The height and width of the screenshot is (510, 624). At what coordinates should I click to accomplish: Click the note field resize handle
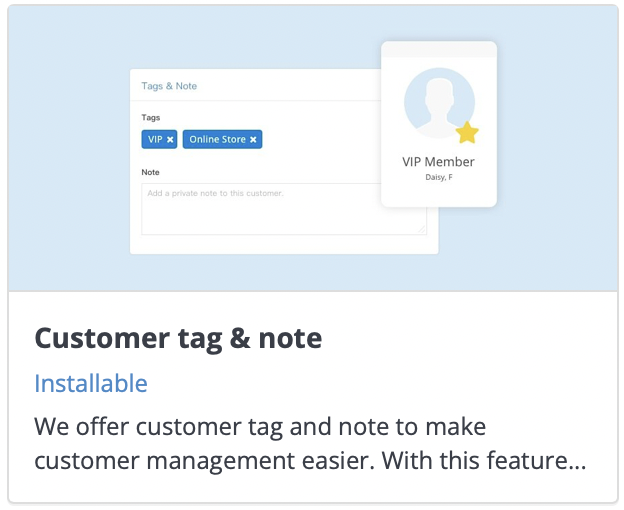[x=422, y=230]
